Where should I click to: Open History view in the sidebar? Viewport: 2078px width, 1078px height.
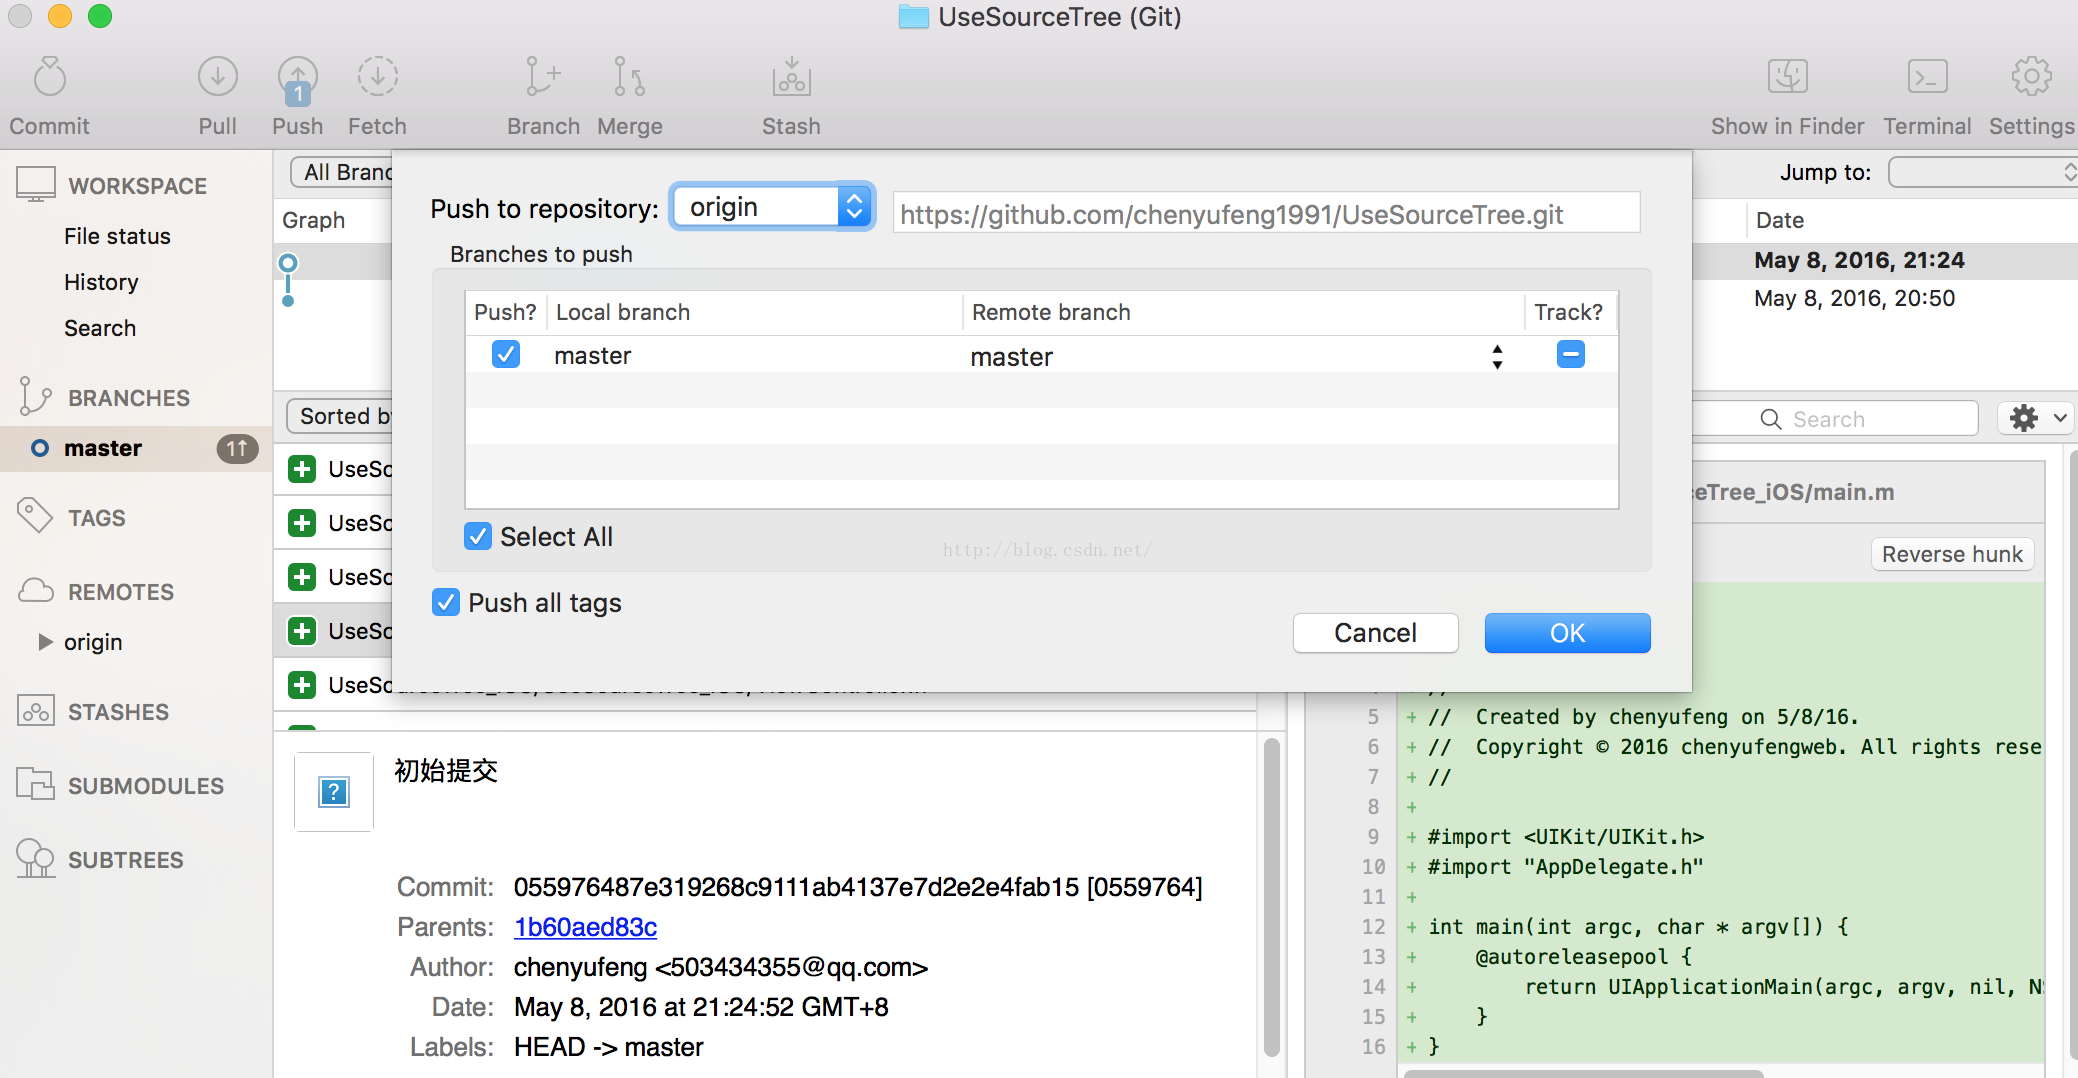pos(101,282)
